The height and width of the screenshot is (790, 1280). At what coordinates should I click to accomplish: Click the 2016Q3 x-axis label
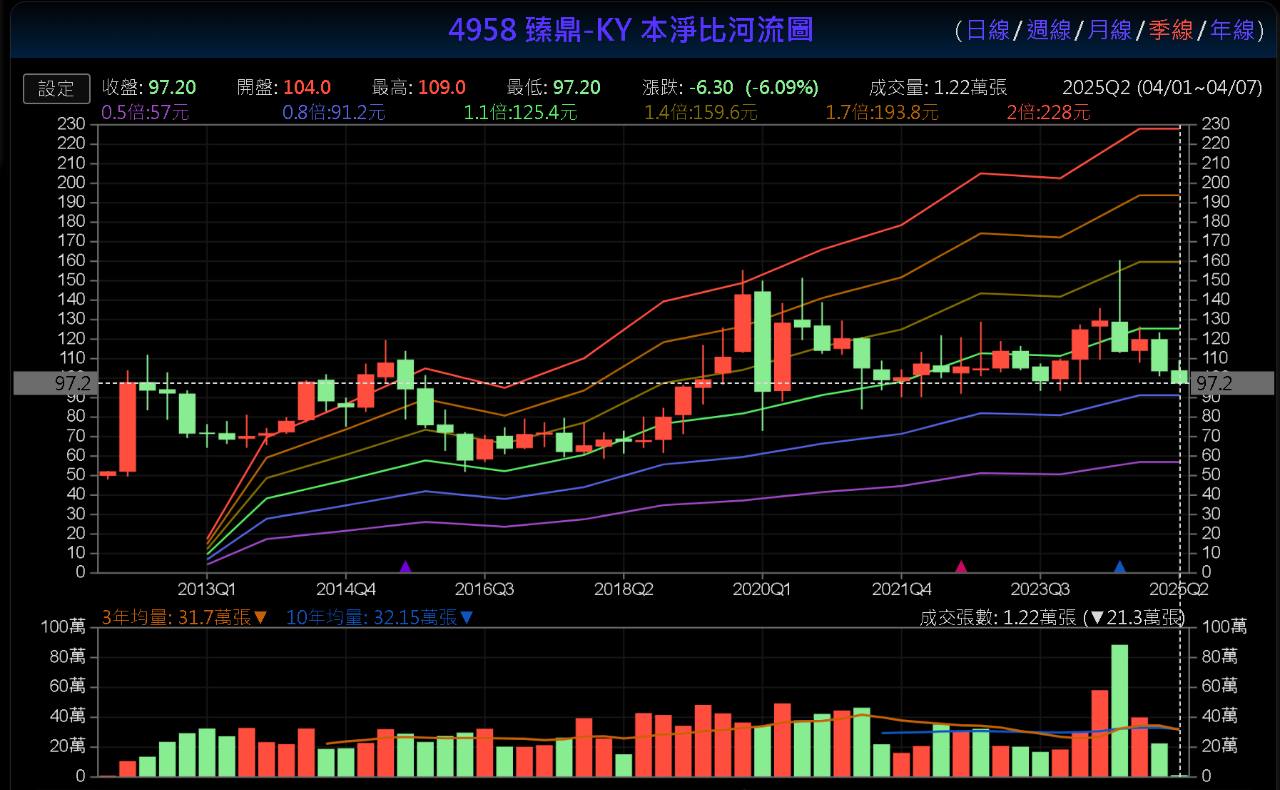[484, 588]
